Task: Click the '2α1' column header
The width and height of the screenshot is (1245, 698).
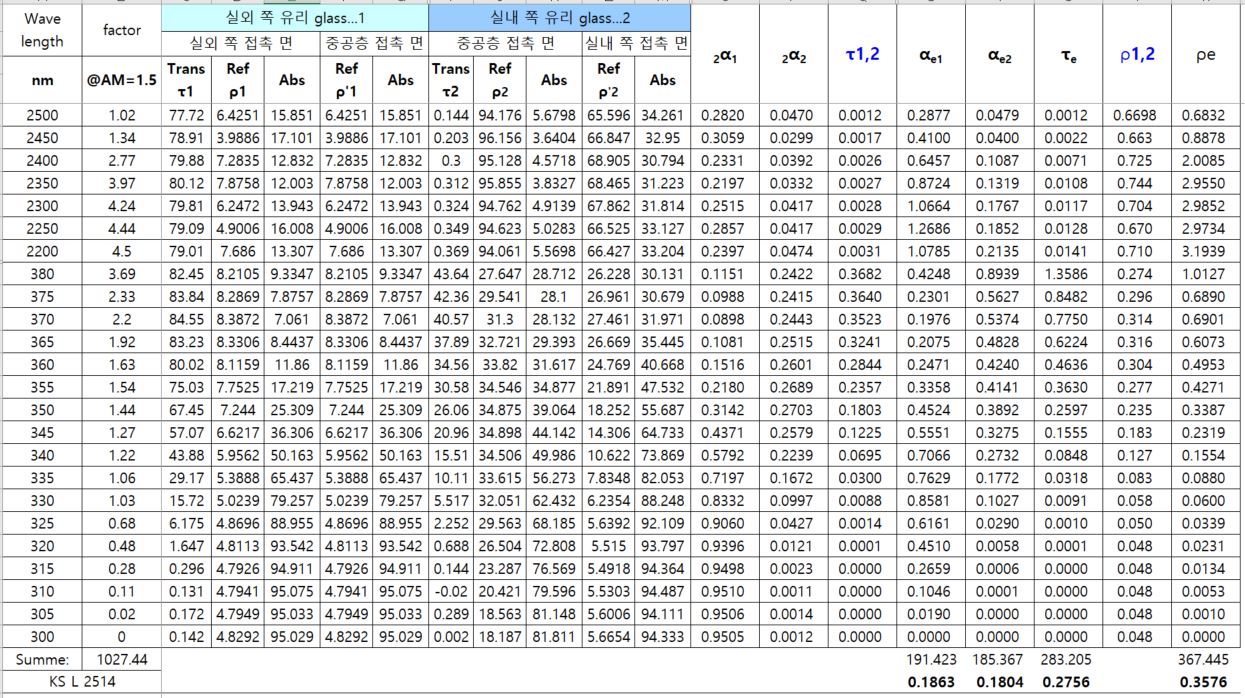Action: tap(725, 56)
